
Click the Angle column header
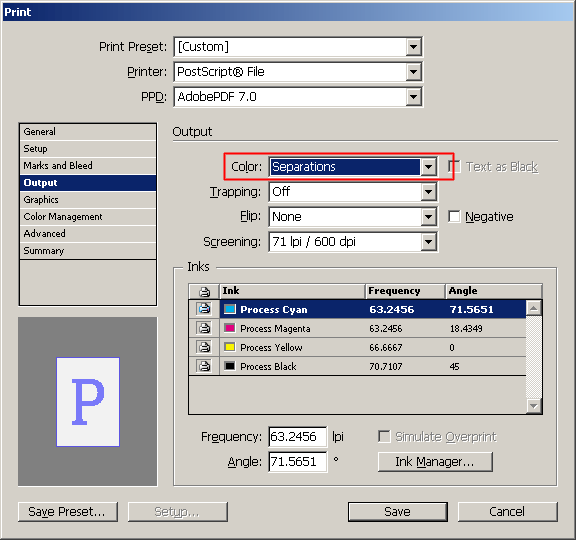pos(494,291)
